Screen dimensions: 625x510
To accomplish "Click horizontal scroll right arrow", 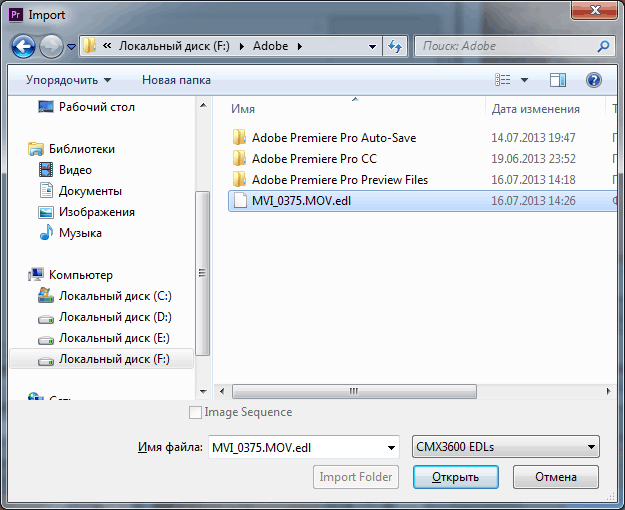I will tap(608, 391).
